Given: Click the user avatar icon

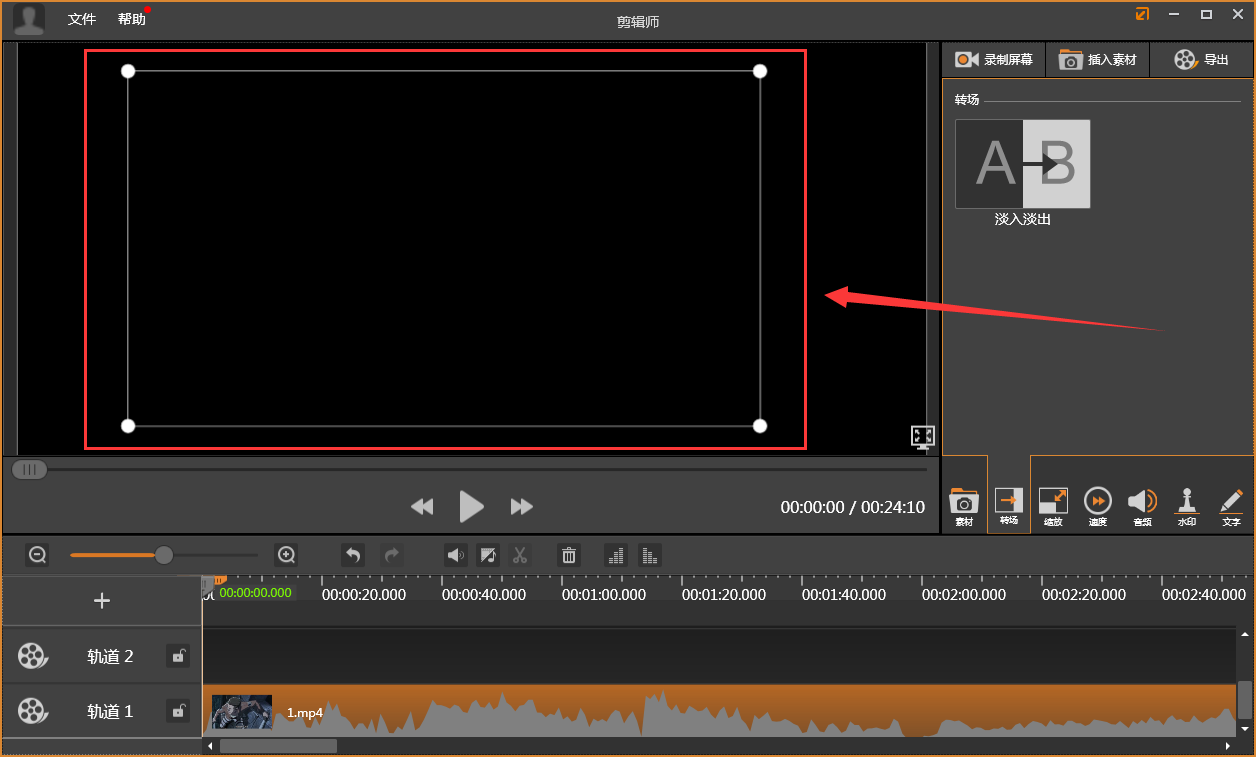Looking at the screenshot, I should (29, 19).
